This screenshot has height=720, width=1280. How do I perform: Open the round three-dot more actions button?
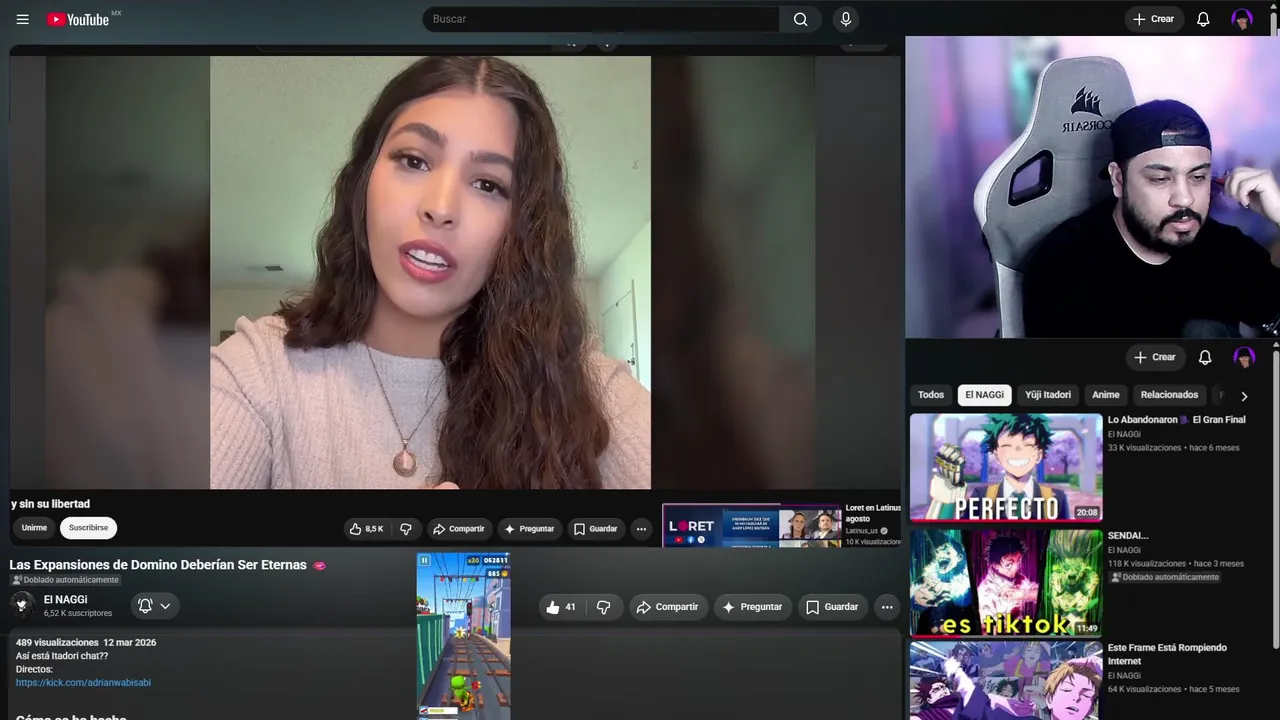[887, 607]
